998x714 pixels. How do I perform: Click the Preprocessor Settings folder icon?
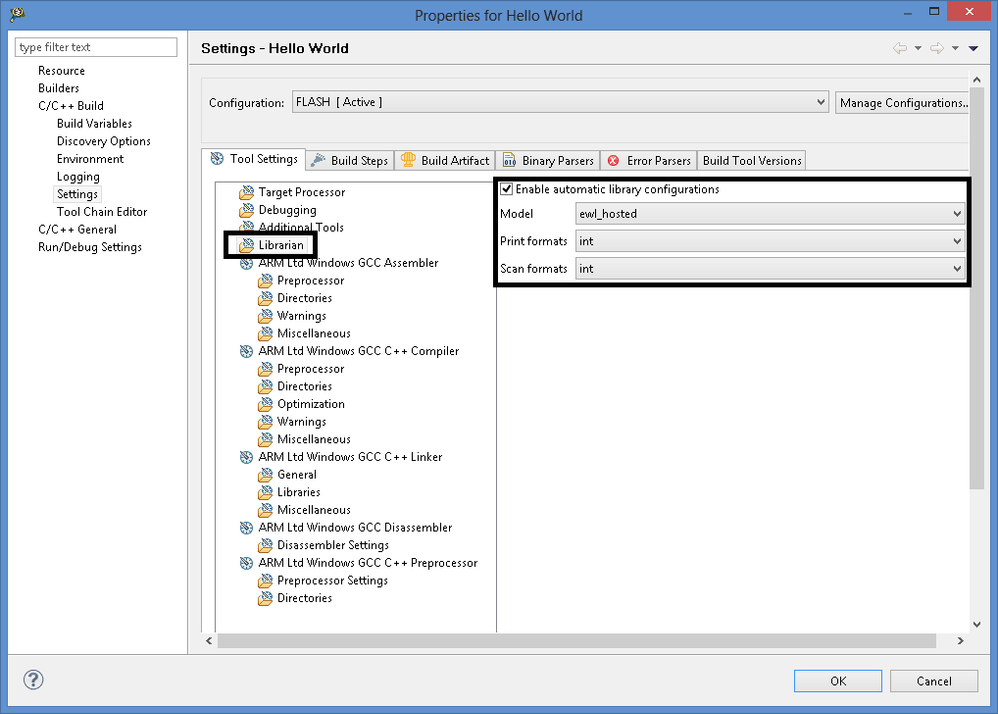(x=265, y=580)
